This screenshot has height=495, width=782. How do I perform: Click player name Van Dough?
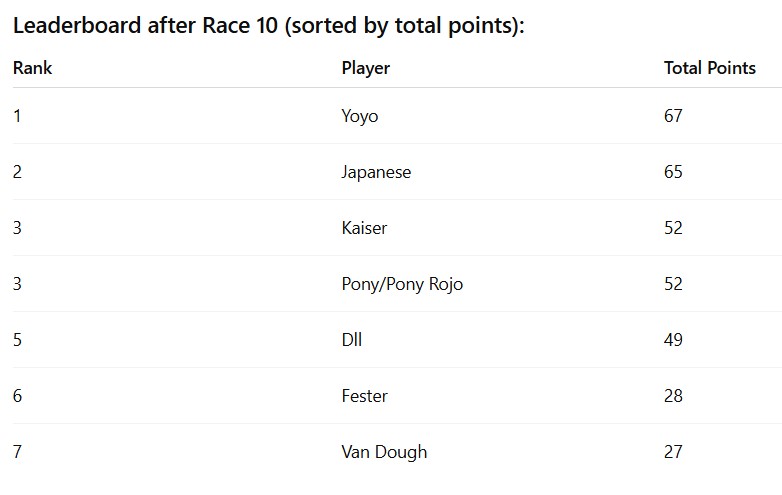384,452
